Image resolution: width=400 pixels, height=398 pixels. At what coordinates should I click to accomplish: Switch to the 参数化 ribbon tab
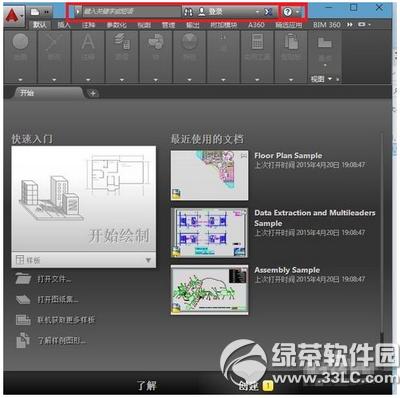pyautogui.click(x=116, y=25)
